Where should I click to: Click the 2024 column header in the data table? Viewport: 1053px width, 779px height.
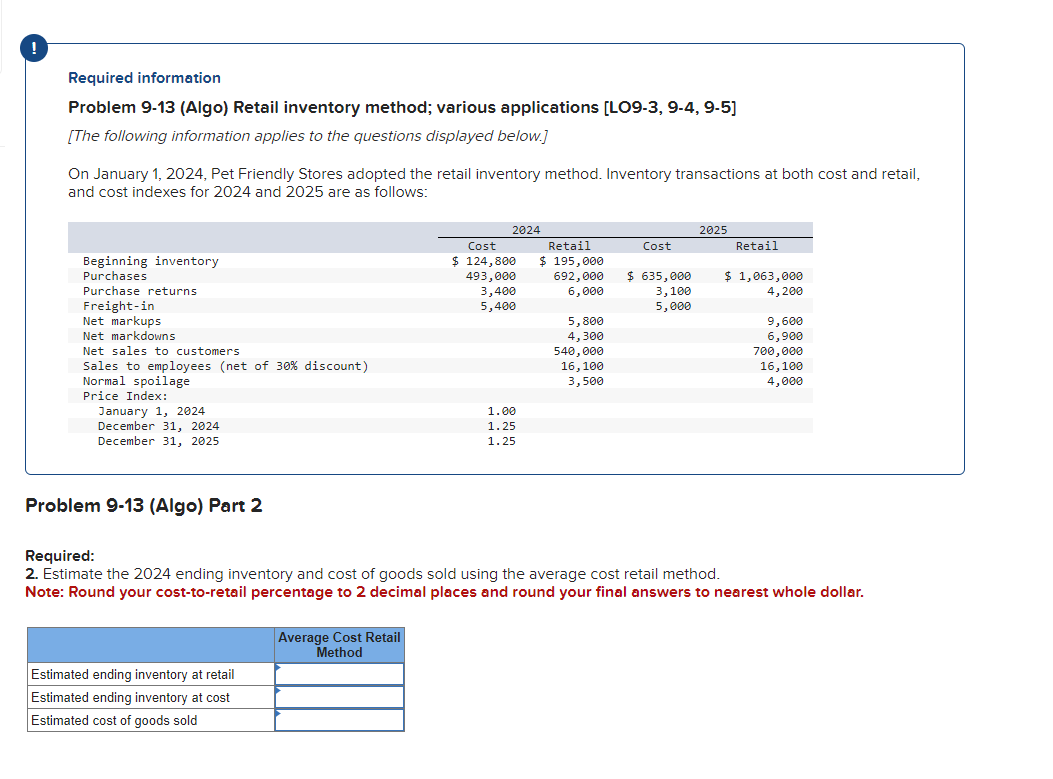click(525, 229)
